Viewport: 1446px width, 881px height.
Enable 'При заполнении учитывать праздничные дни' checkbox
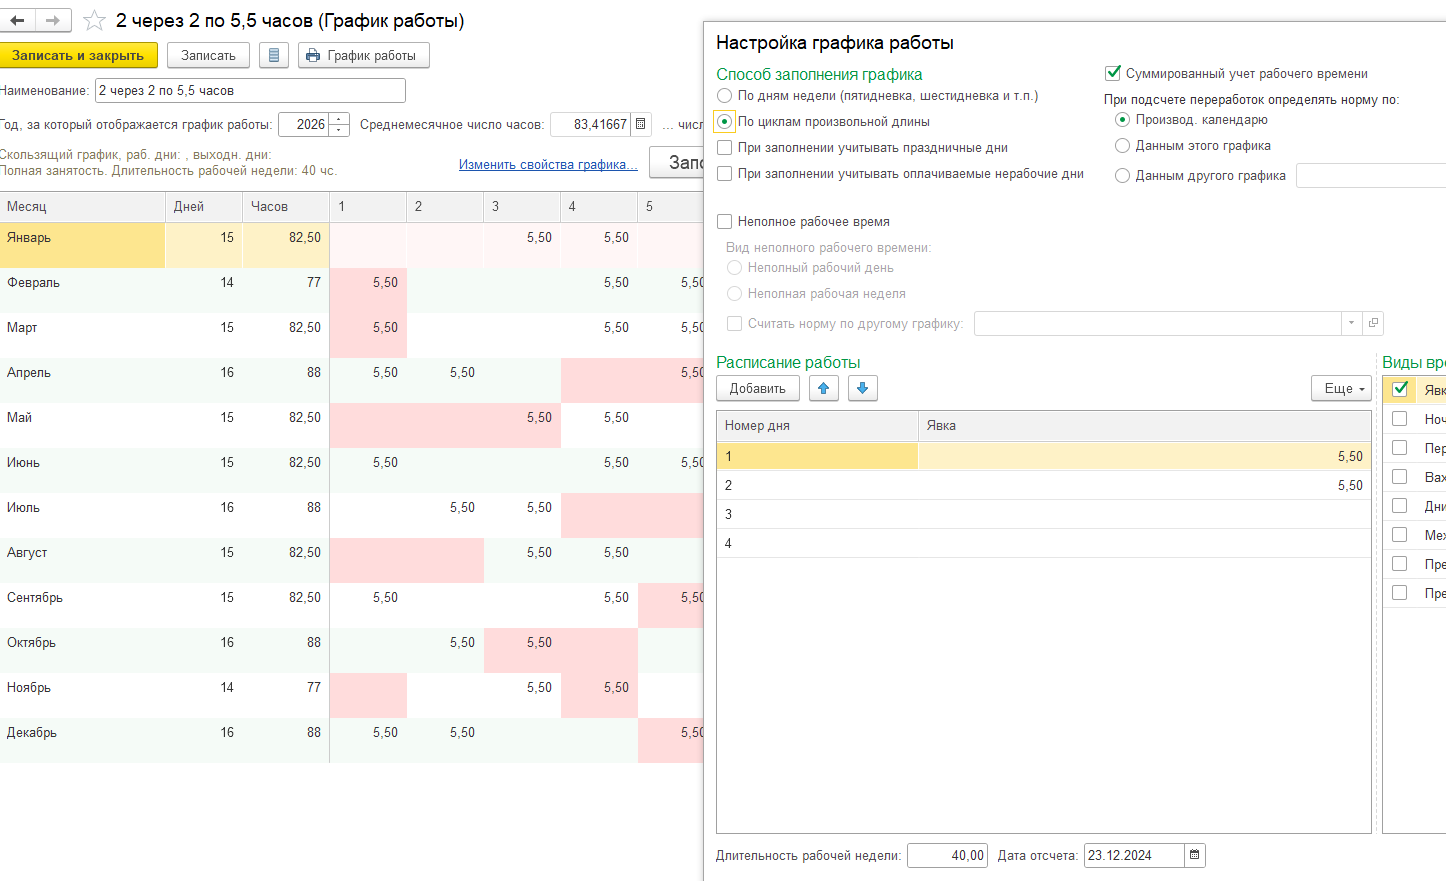pyautogui.click(x=725, y=148)
